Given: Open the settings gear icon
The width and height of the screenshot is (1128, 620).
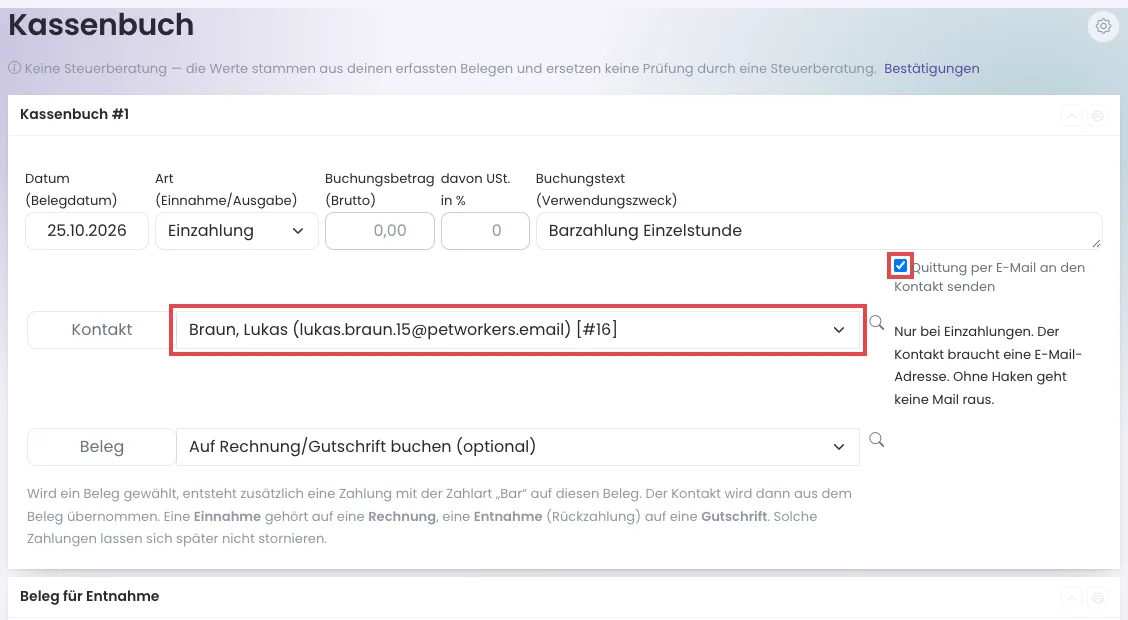Looking at the screenshot, I should [1103, 27].
